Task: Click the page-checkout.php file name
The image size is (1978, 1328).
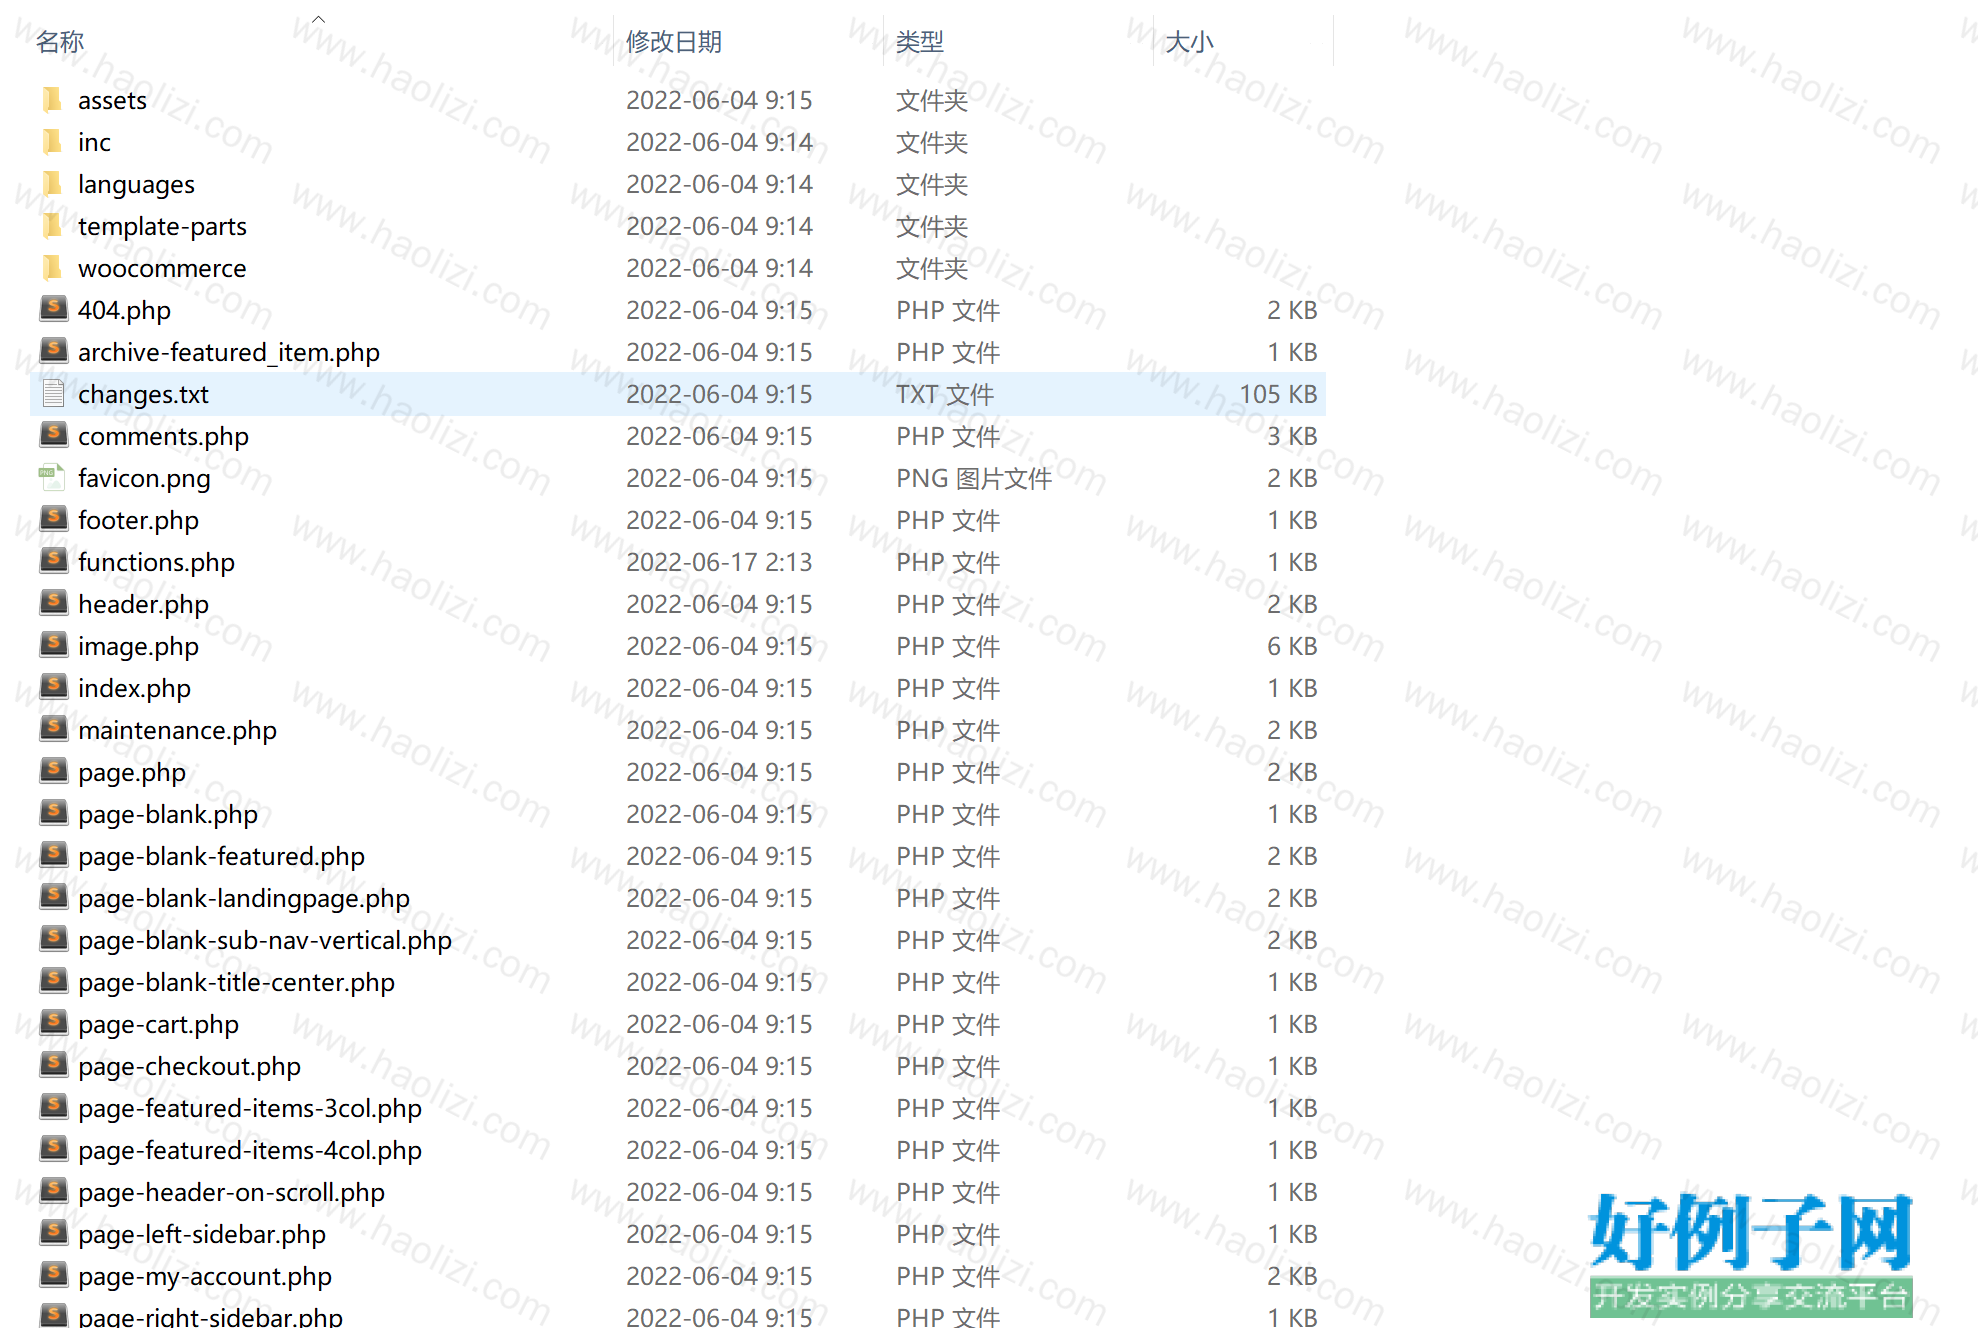Action: pyautogui.click(x=189, y=1066)
